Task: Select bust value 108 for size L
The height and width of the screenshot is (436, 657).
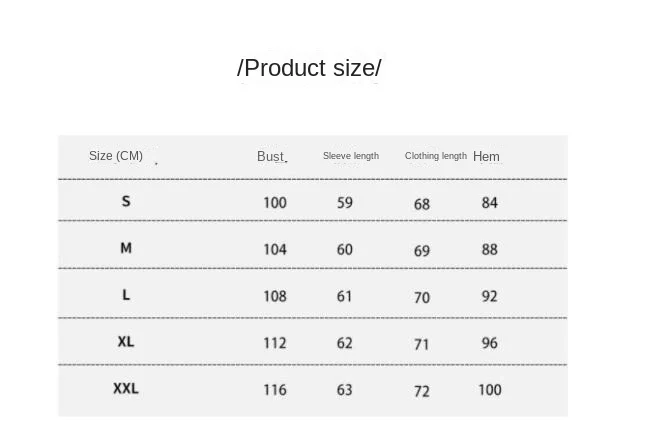Action: tap(275, 296)
